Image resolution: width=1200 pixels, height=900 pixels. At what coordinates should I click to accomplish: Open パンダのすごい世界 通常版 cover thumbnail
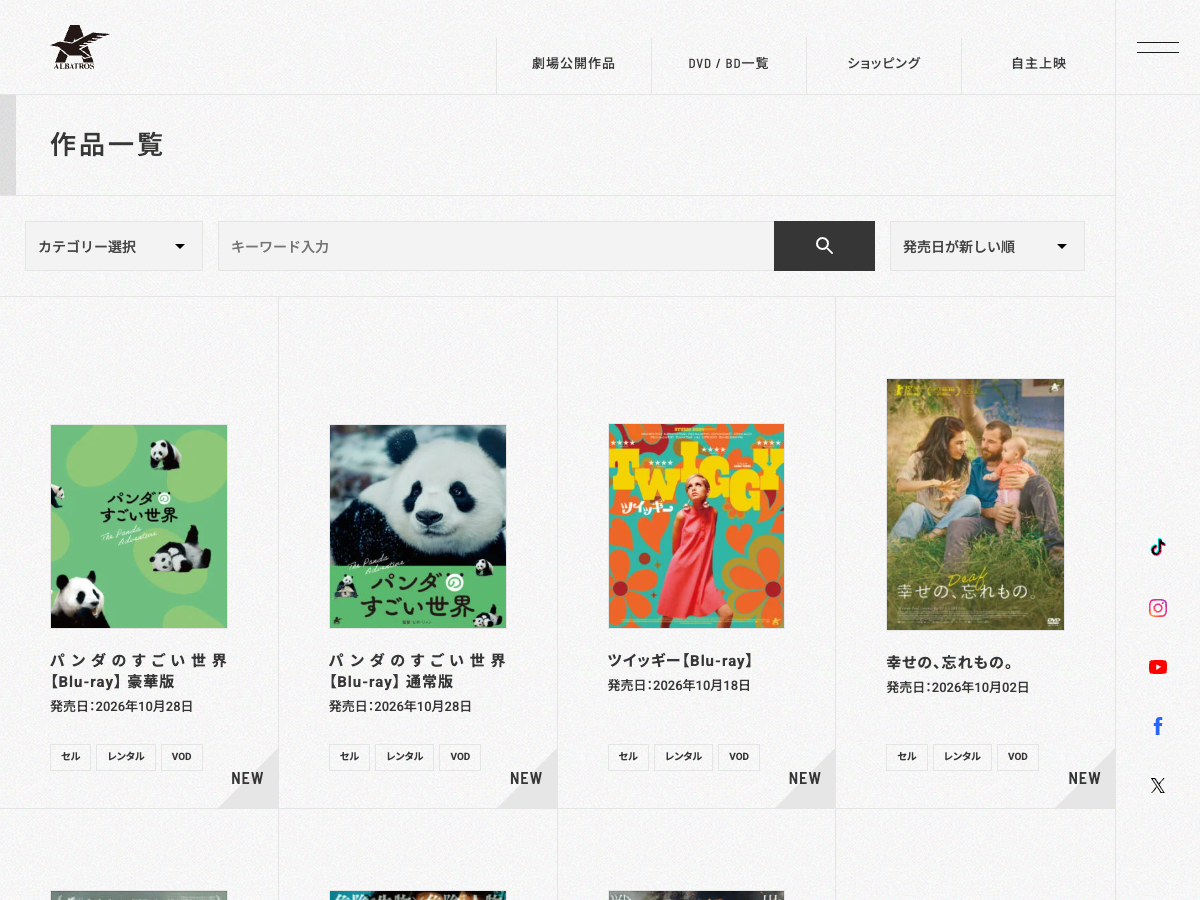418,526
